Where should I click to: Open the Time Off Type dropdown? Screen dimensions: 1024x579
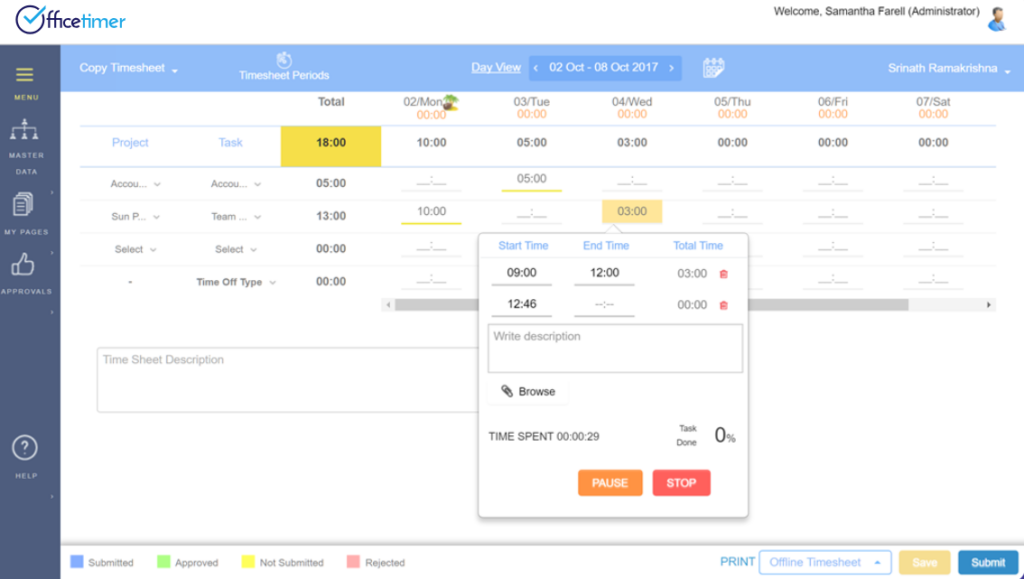(x=236, y=282)
